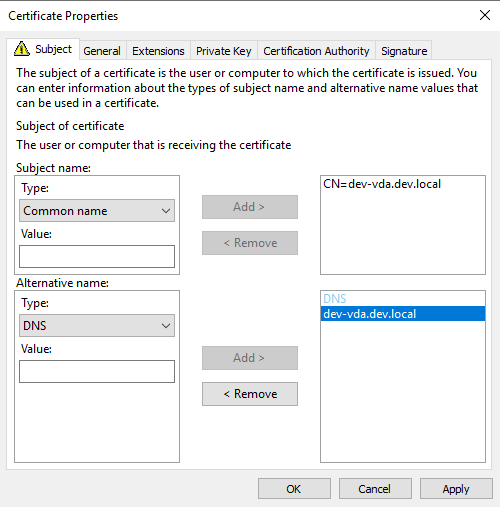Open the Extensions tab
Screen dimensions: 500x507
pyautogui.click(x=158, y=51)
